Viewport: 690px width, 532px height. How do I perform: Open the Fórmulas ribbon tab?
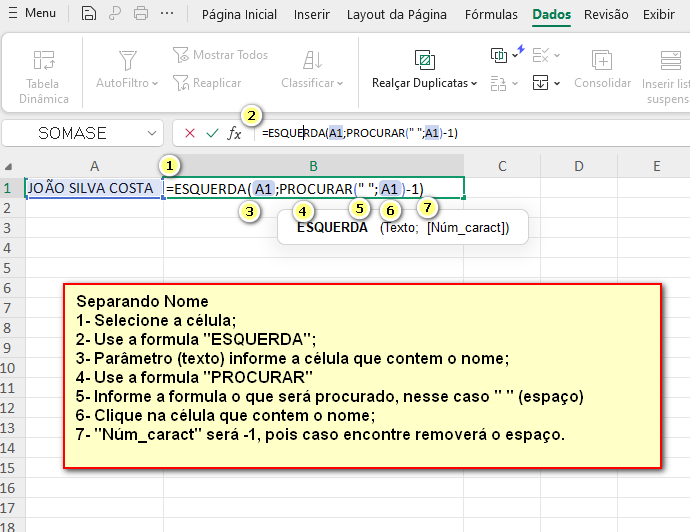(491, 15)
